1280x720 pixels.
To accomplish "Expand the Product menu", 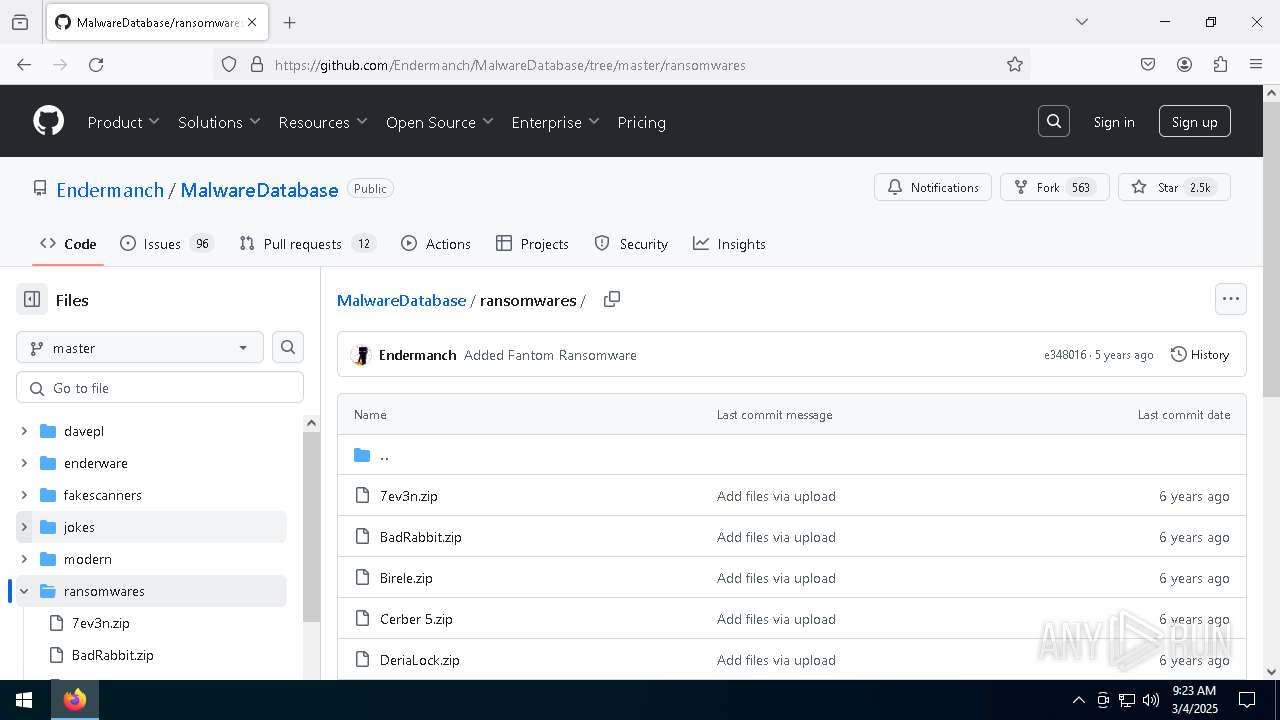I will coord(123,122).
